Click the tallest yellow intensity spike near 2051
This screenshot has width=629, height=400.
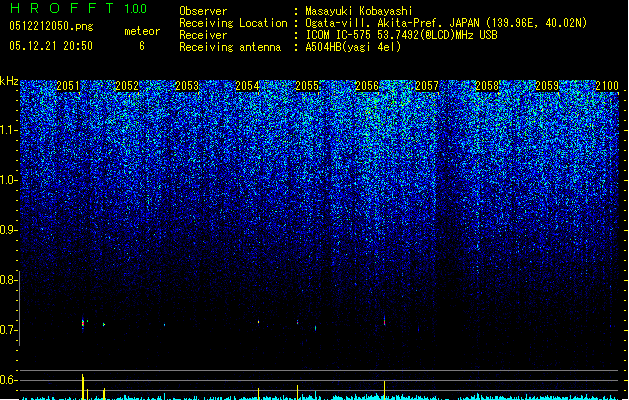click(x=83, y=386)
